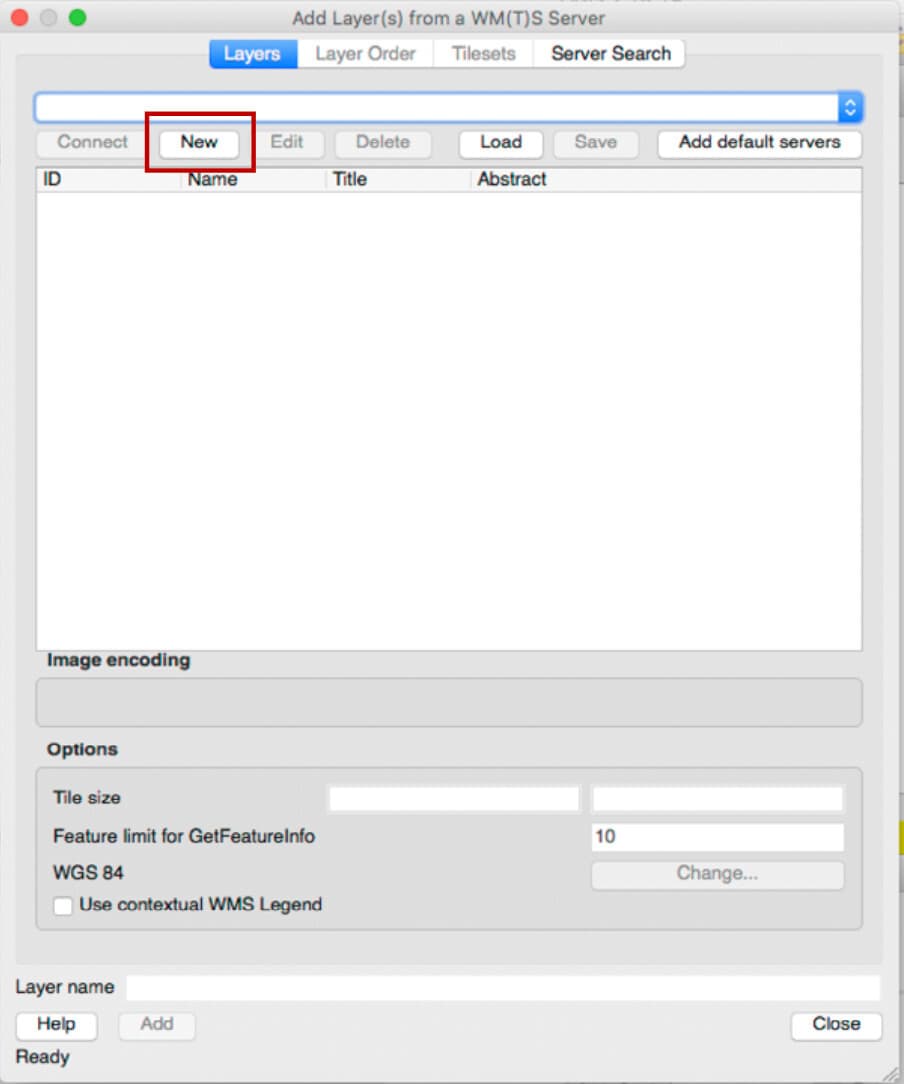
Task: Enable Use contextual WMS Legend
Action: click(x=64, y=905)
